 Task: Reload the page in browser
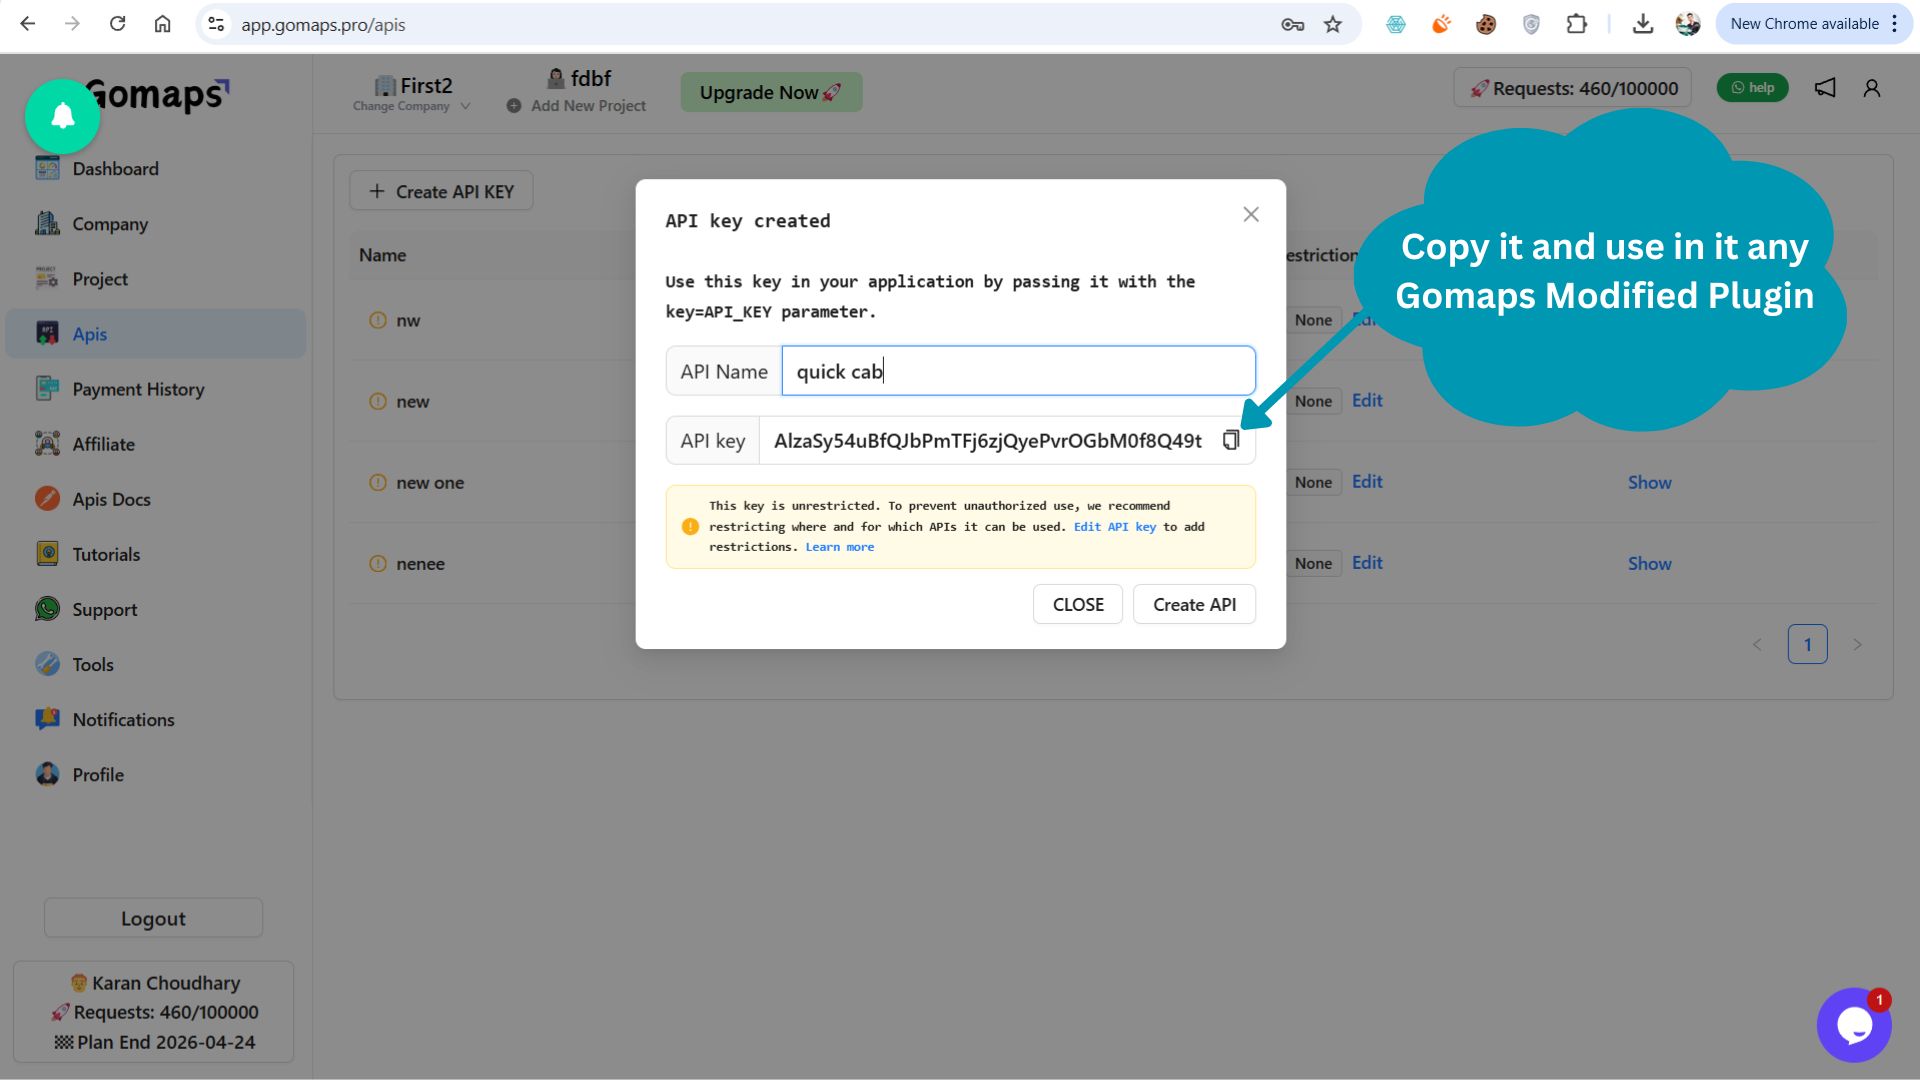tap(117, 24)
